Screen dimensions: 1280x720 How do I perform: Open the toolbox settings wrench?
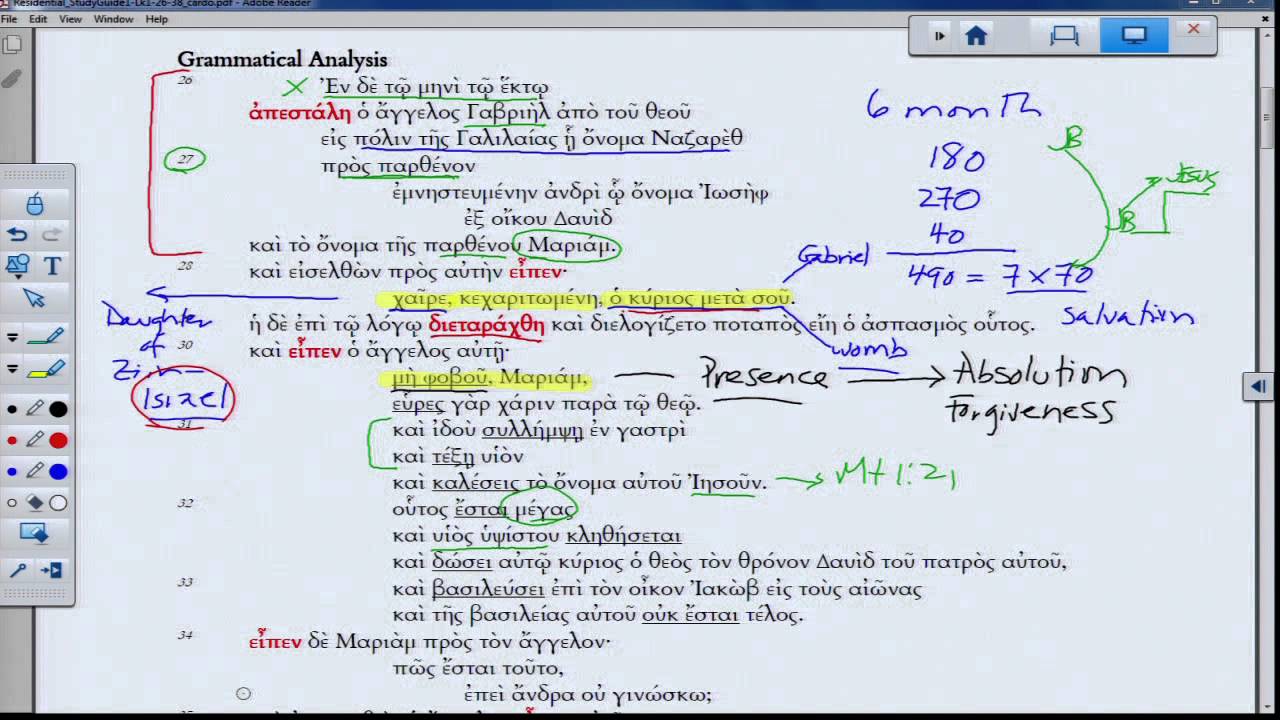pos(18,570)
